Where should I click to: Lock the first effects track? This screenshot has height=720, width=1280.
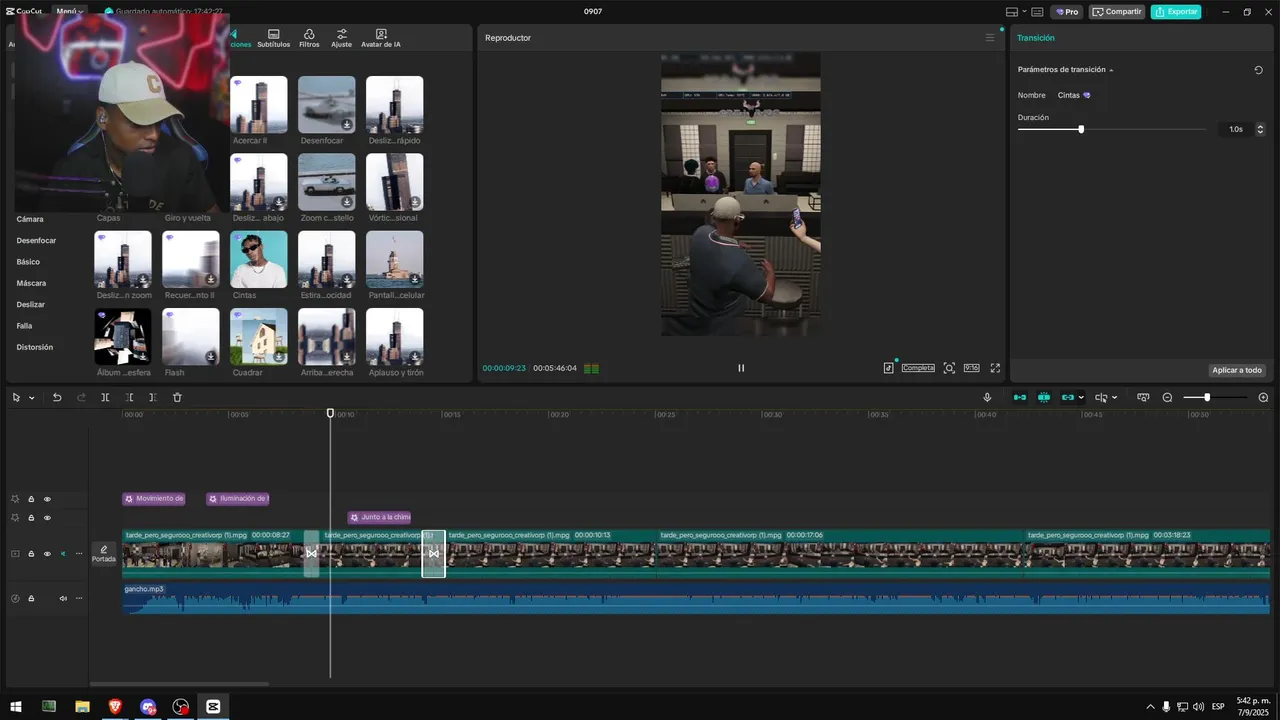coord(31,499)
